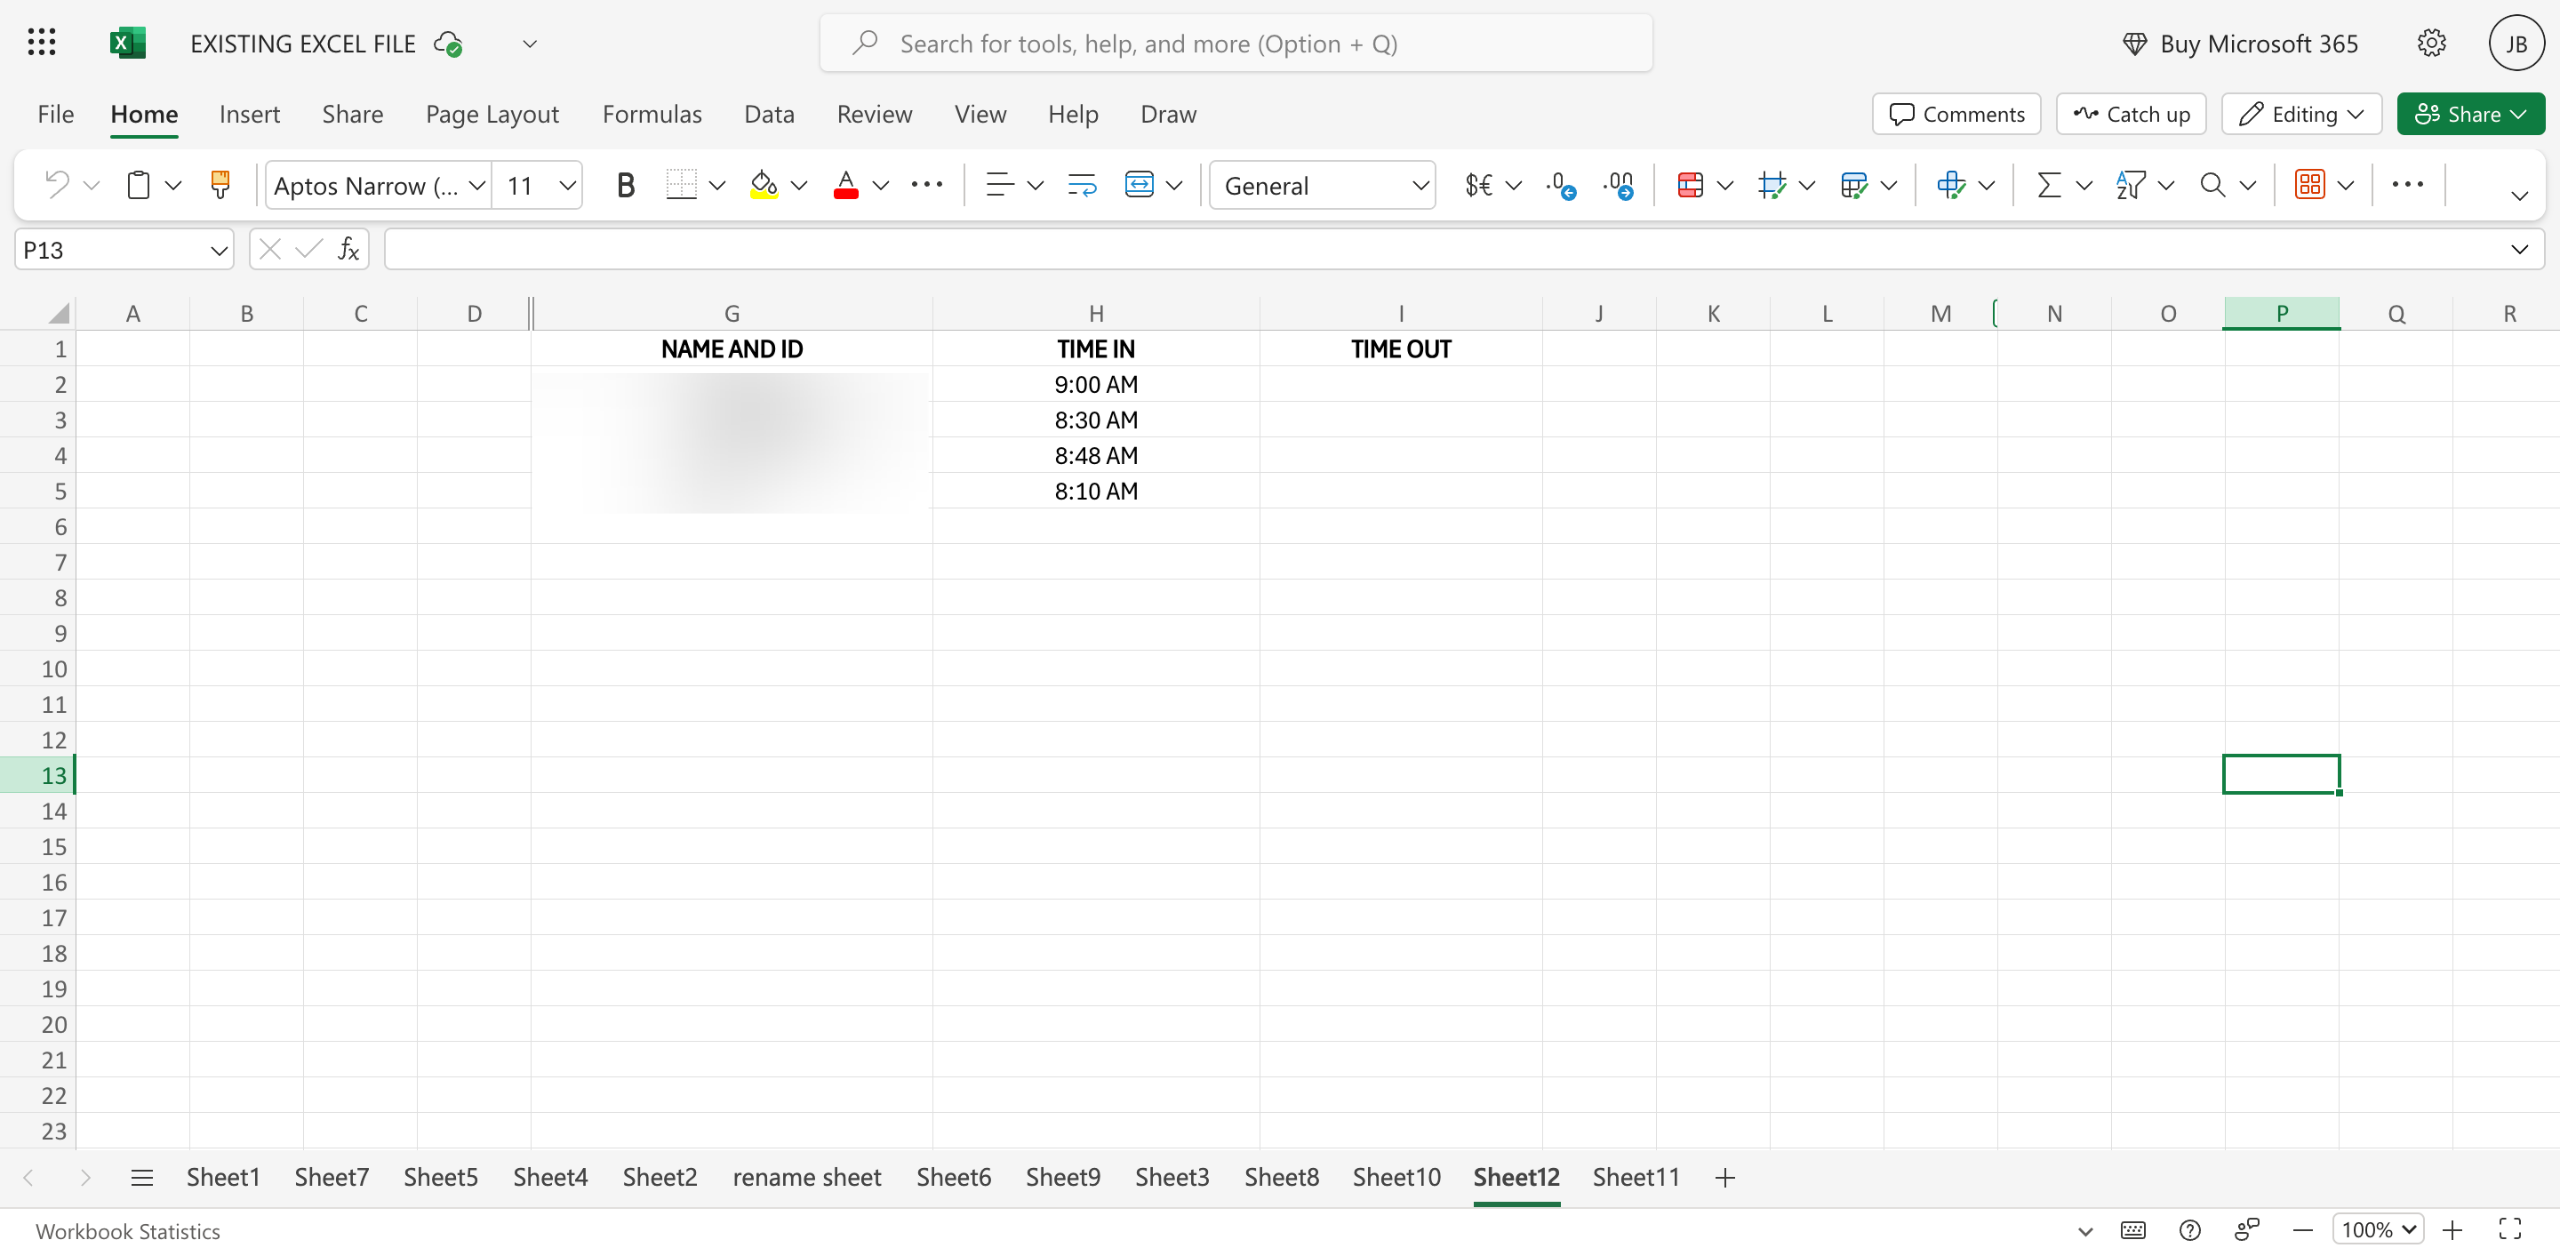Expand the font size dropdown
This screenshot has width=2560, height=1248.
coord(567,186)
